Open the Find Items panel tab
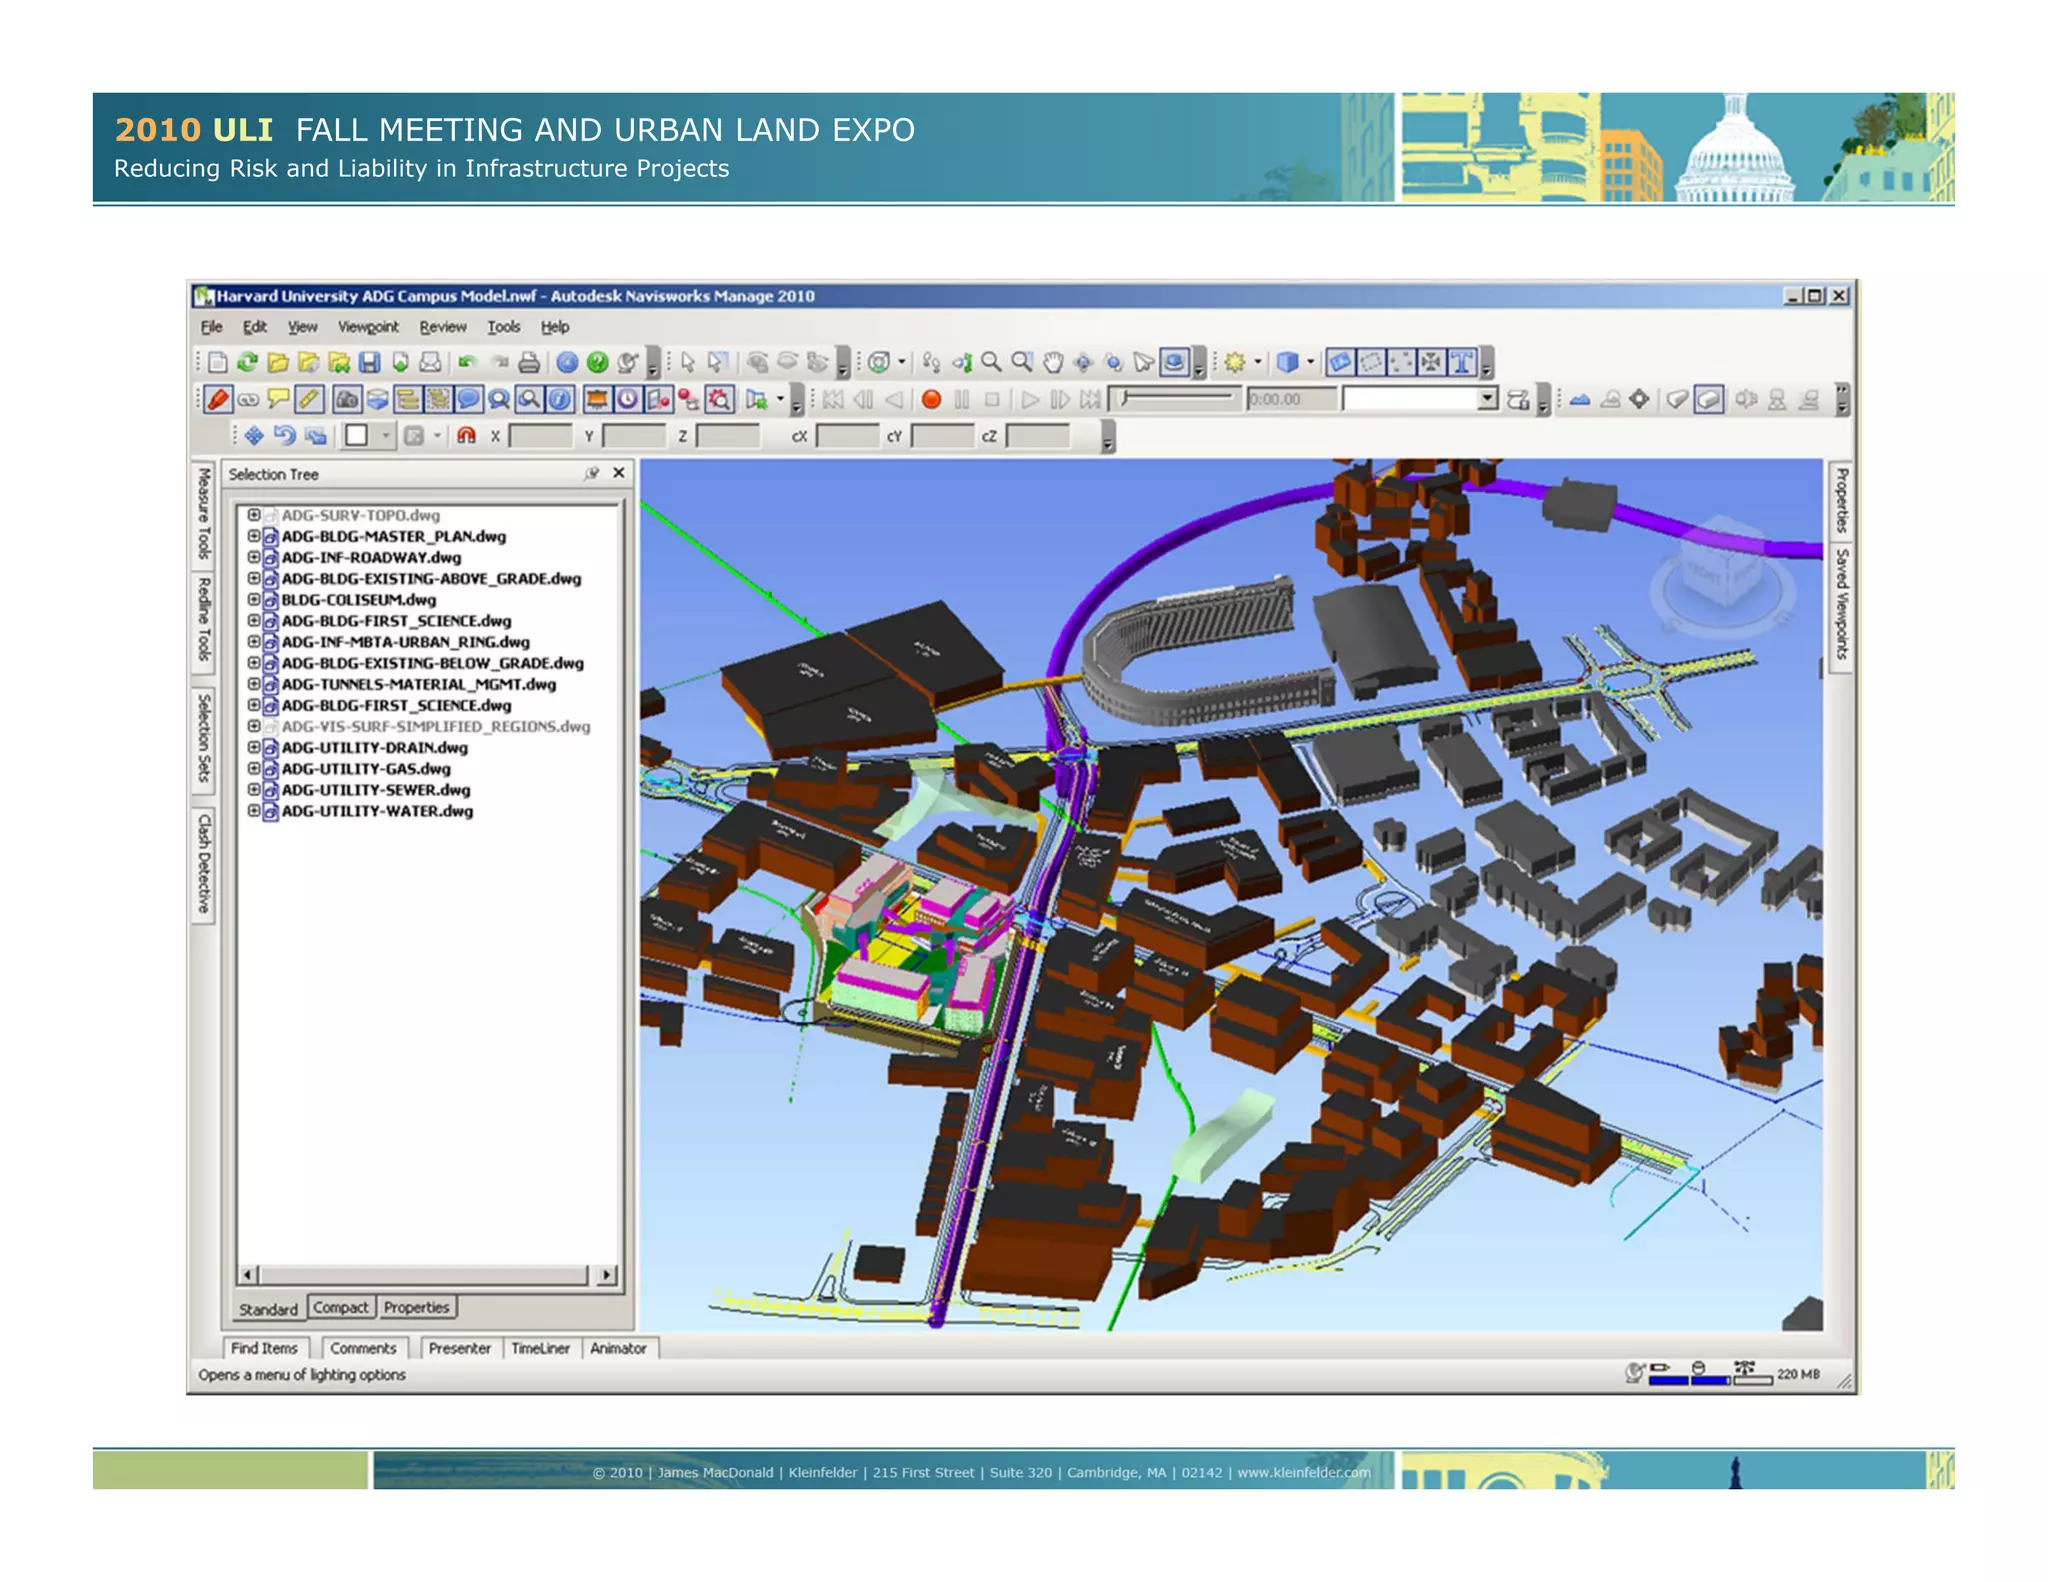The height and width of the screenshot is (1582, 2048). tap(264, 1349)
